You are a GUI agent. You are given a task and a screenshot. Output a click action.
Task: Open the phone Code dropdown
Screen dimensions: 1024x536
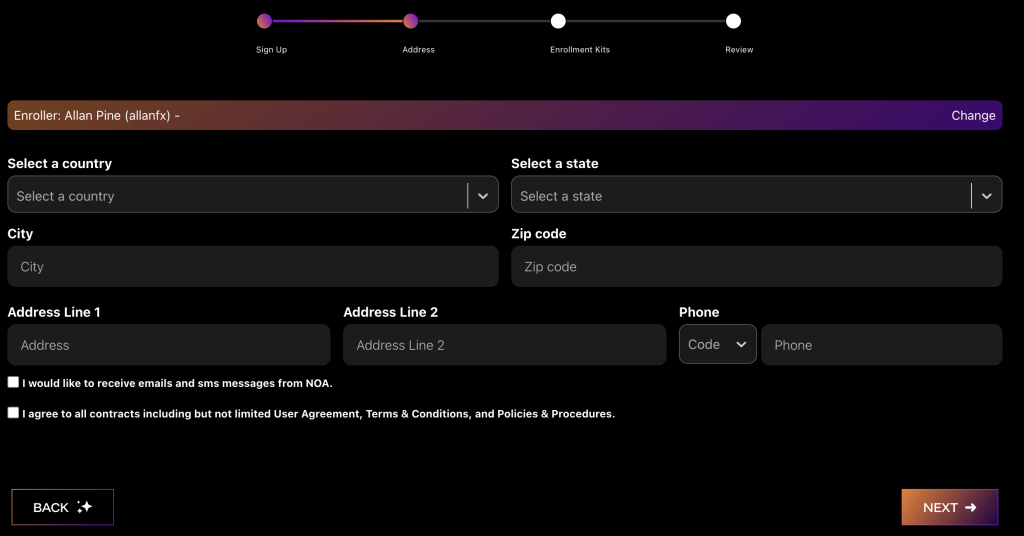[x=717, y=344]
